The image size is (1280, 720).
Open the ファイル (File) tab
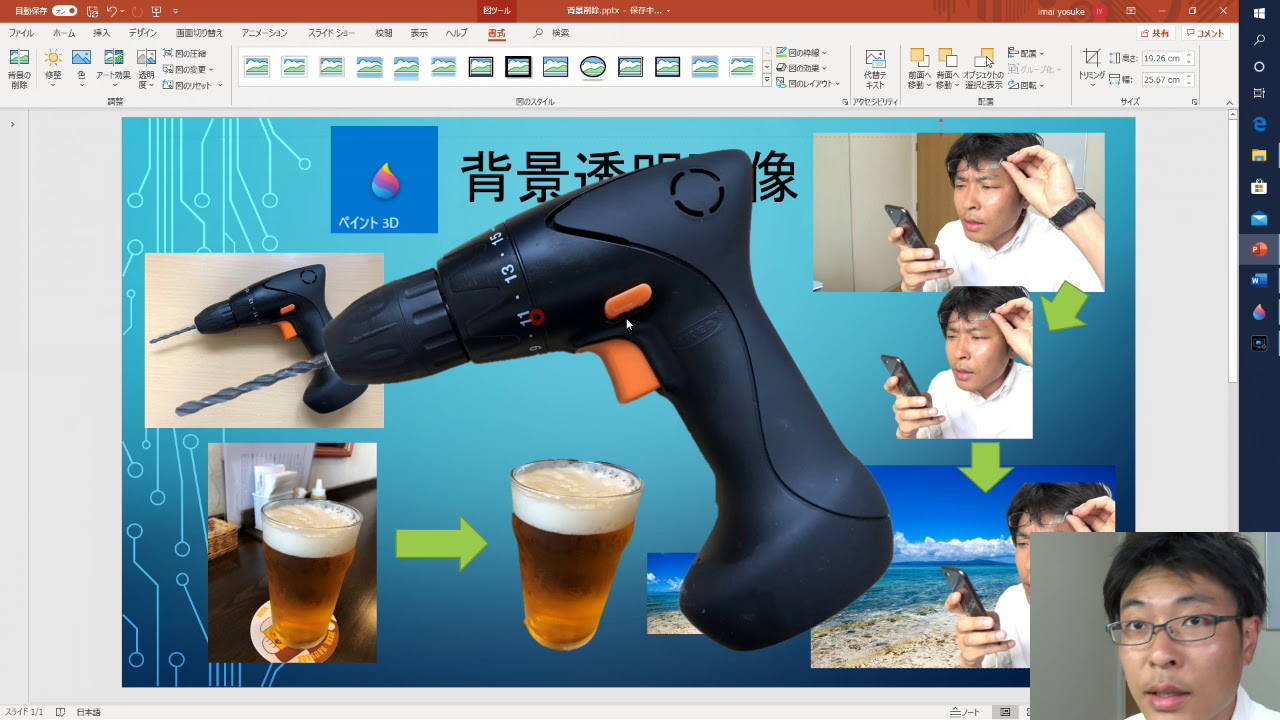[x=21, y=33]
